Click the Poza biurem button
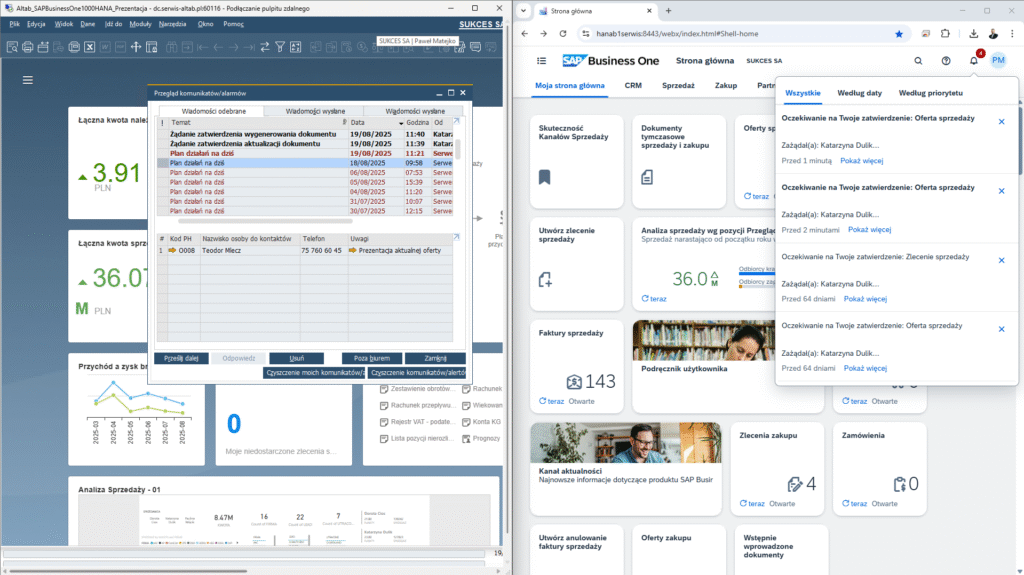Screen dimensions: 1024x575 [x=372, y=358]
